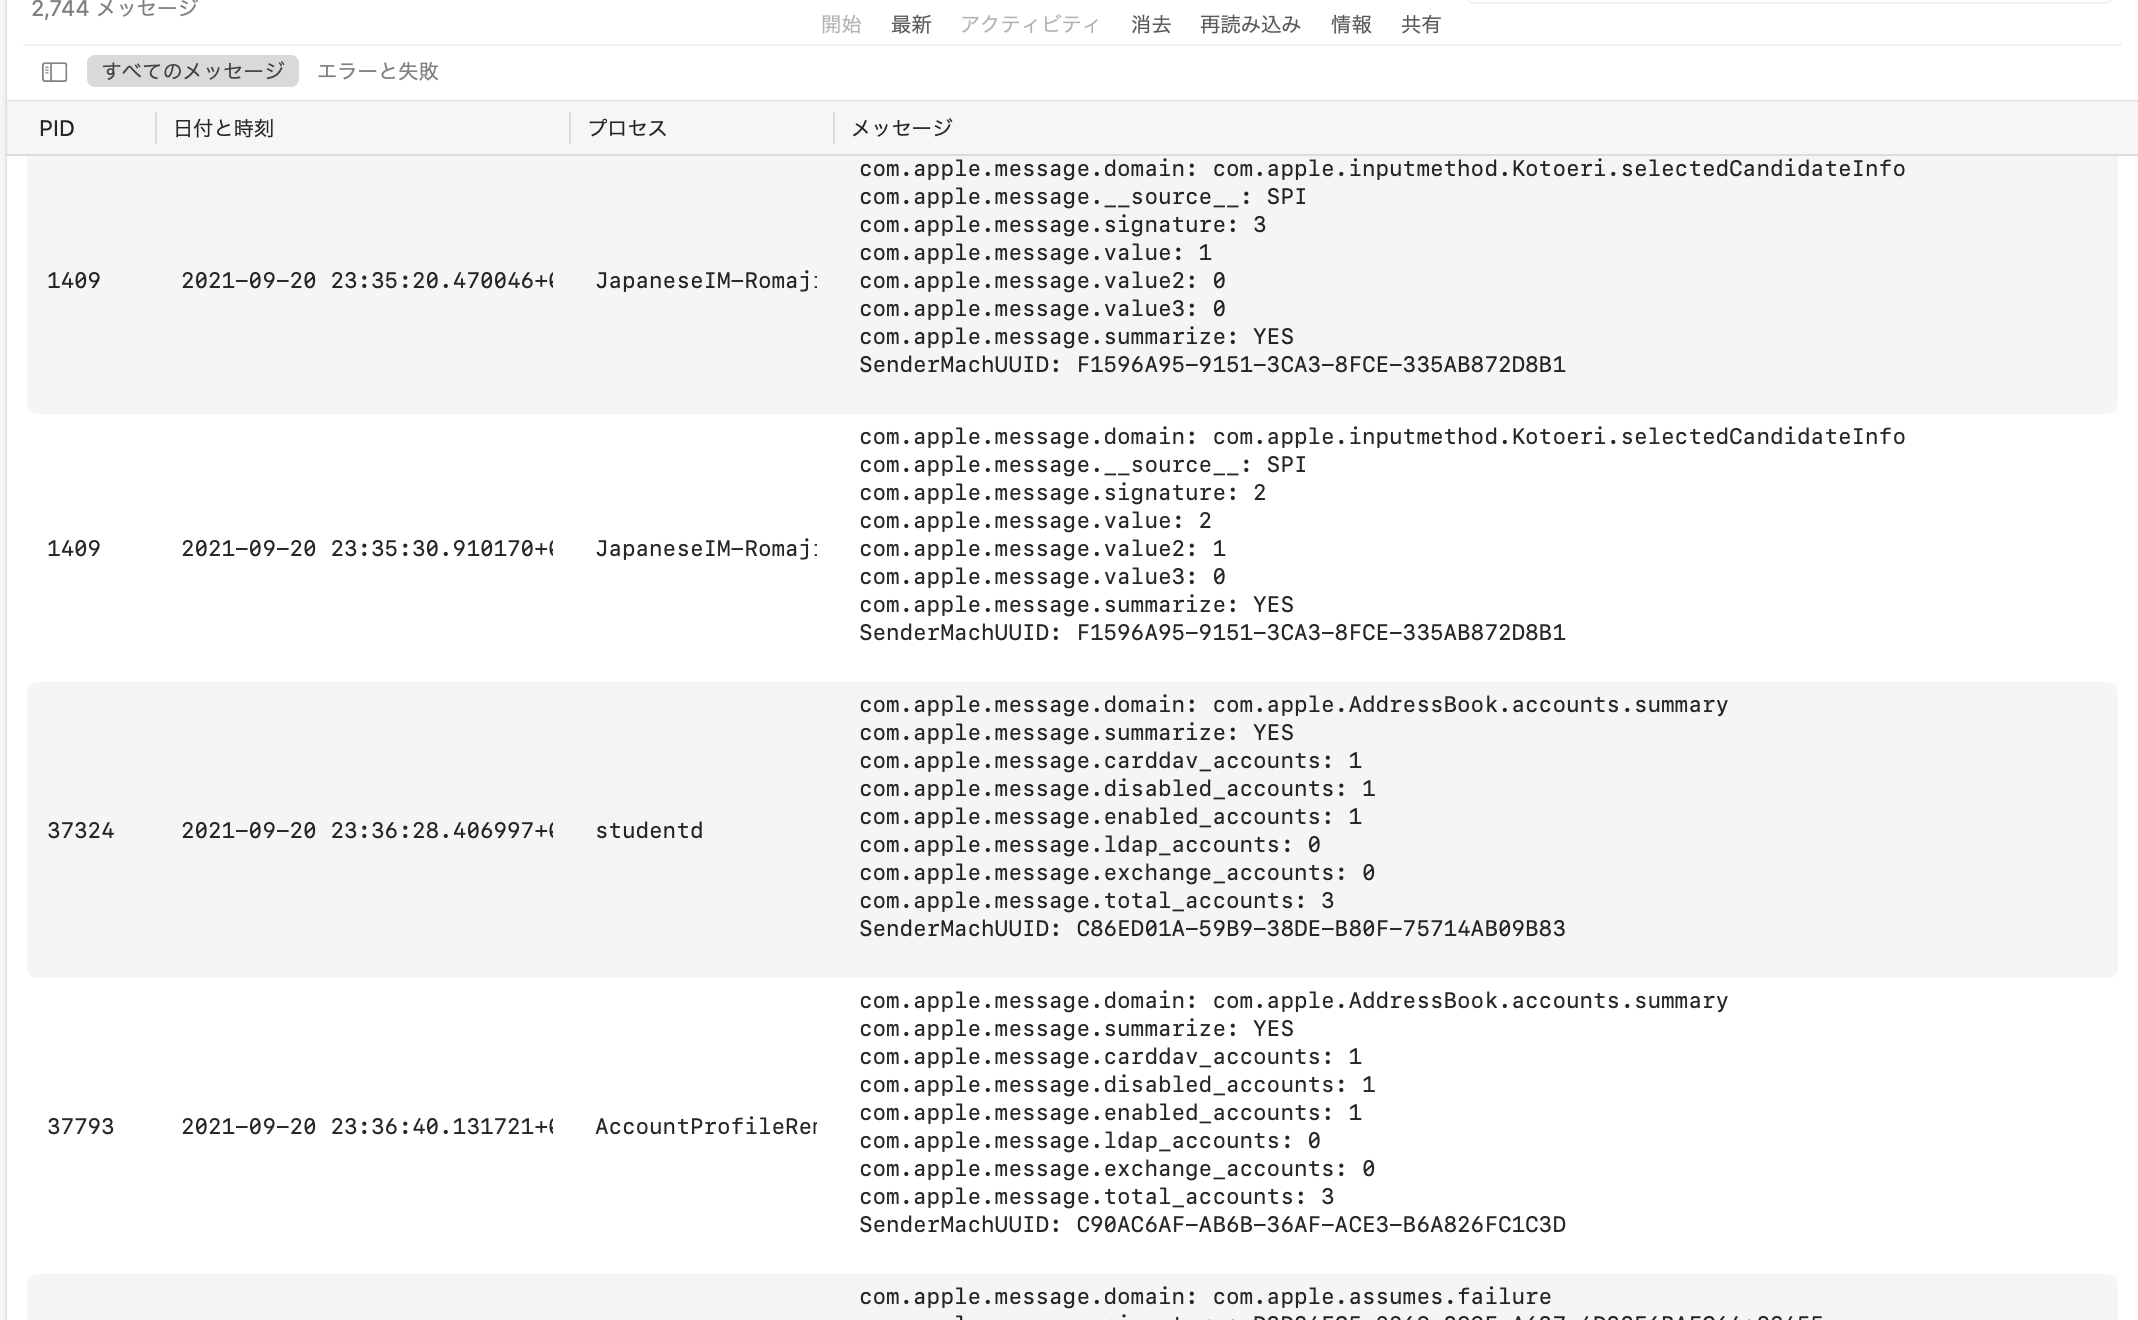Click the 消去 toolbar button
2138x1320 pixels.
point(1151,25)
